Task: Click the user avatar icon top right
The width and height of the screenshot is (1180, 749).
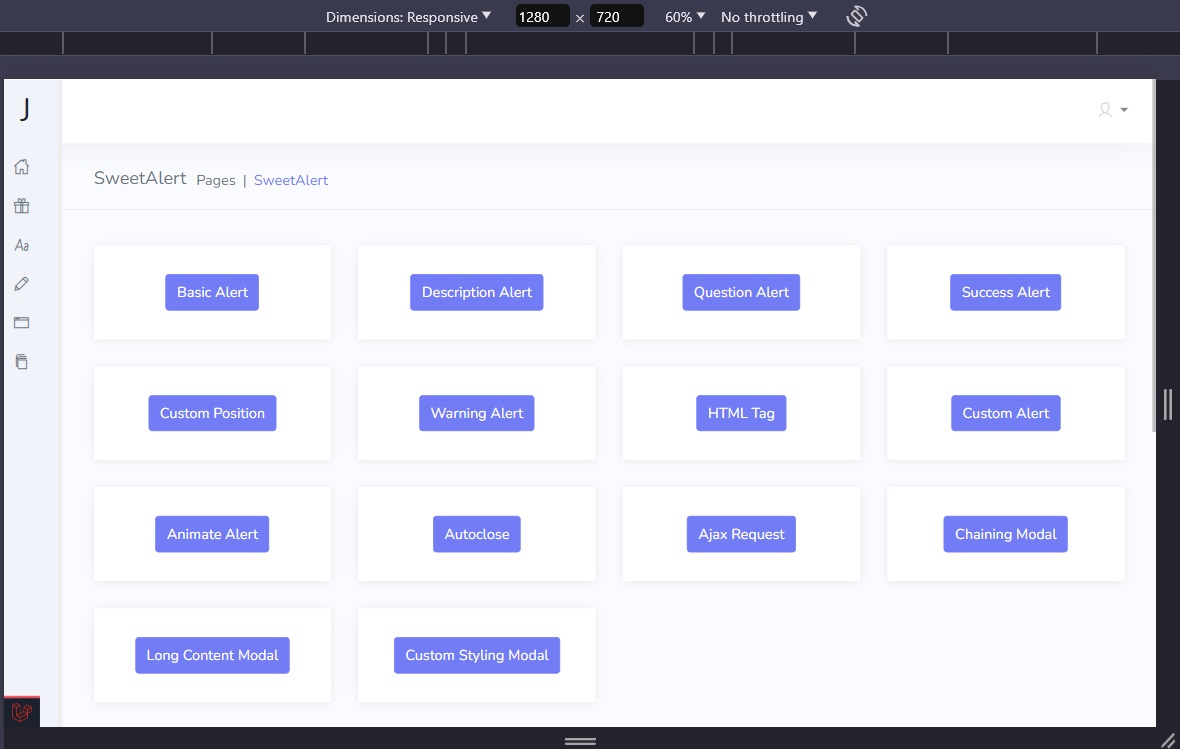Action: 1105,110
